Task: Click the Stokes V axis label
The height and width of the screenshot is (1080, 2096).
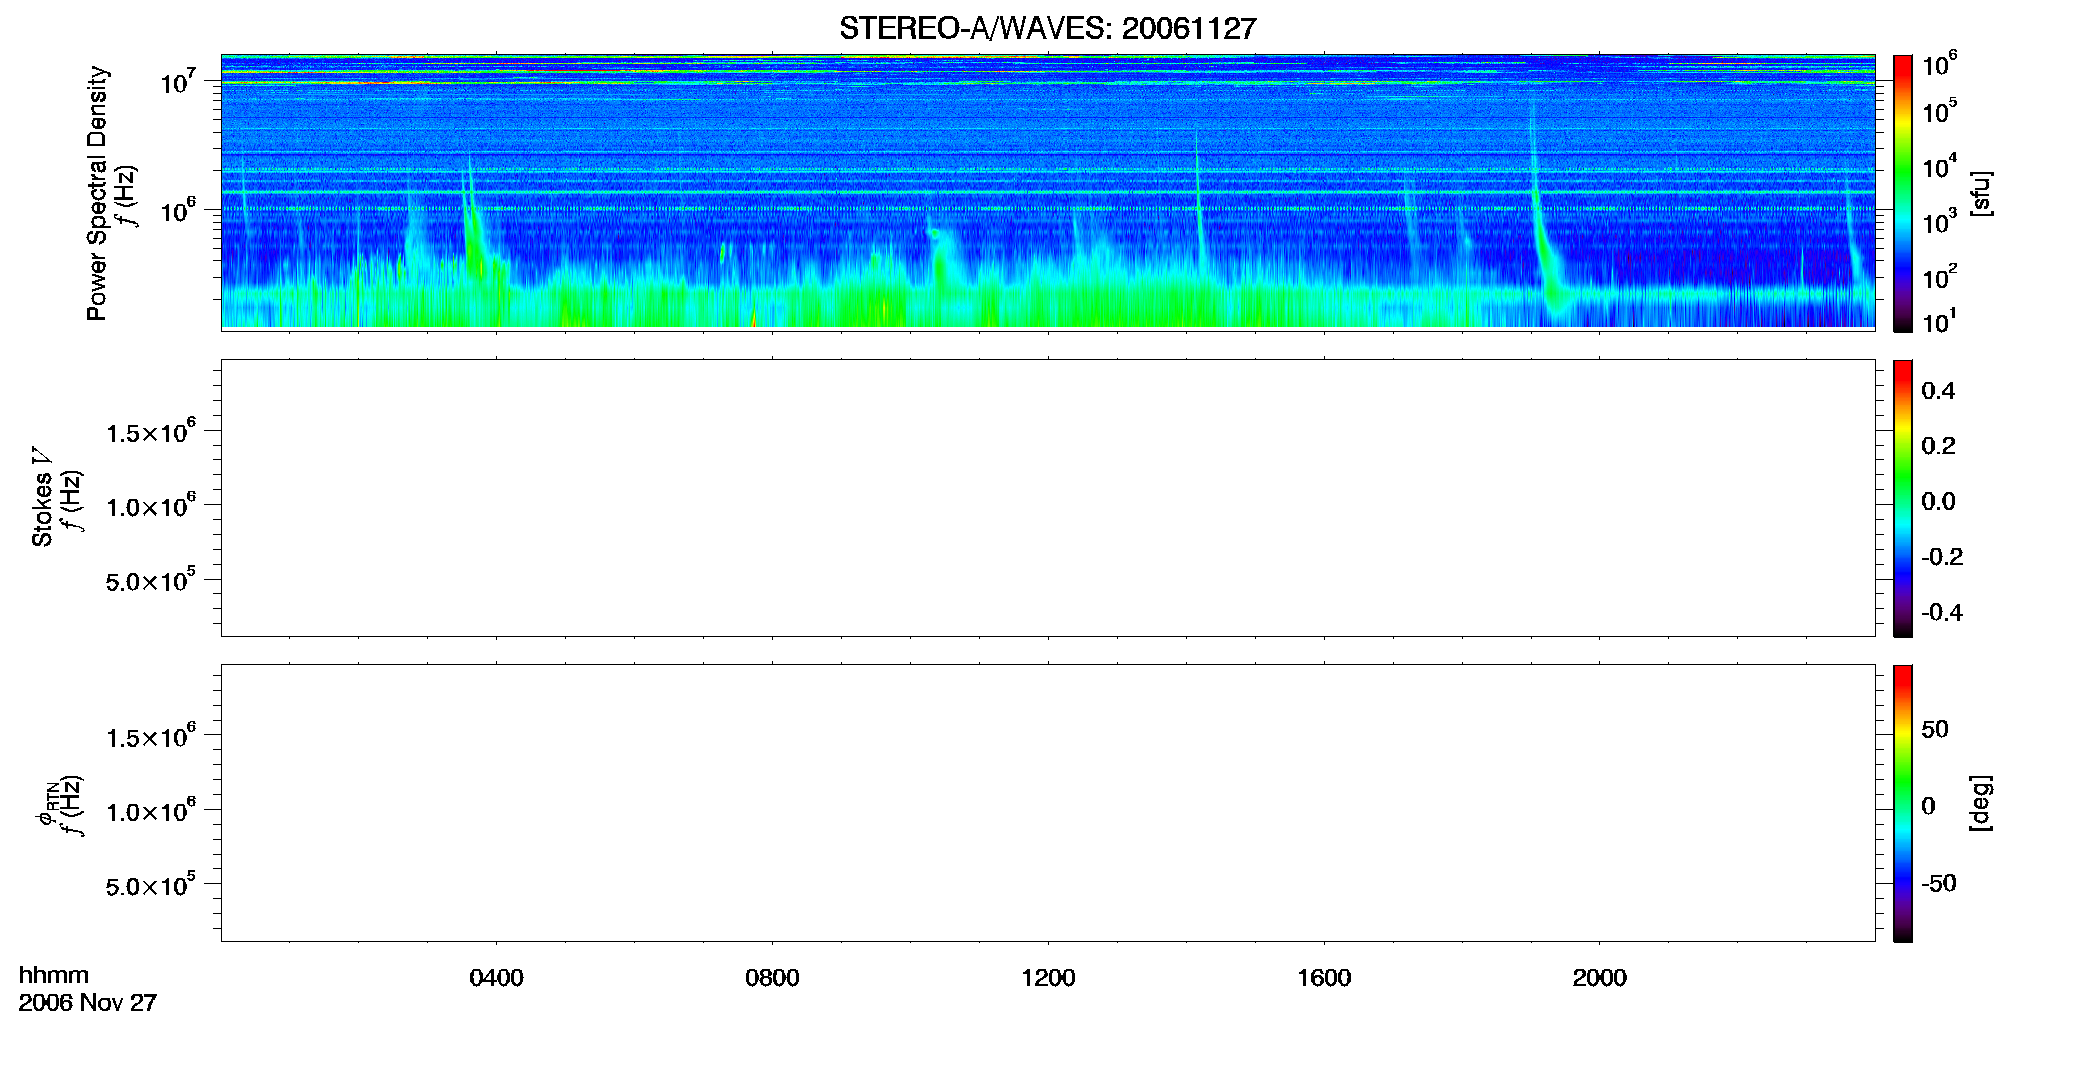Action: pos(42,497)
